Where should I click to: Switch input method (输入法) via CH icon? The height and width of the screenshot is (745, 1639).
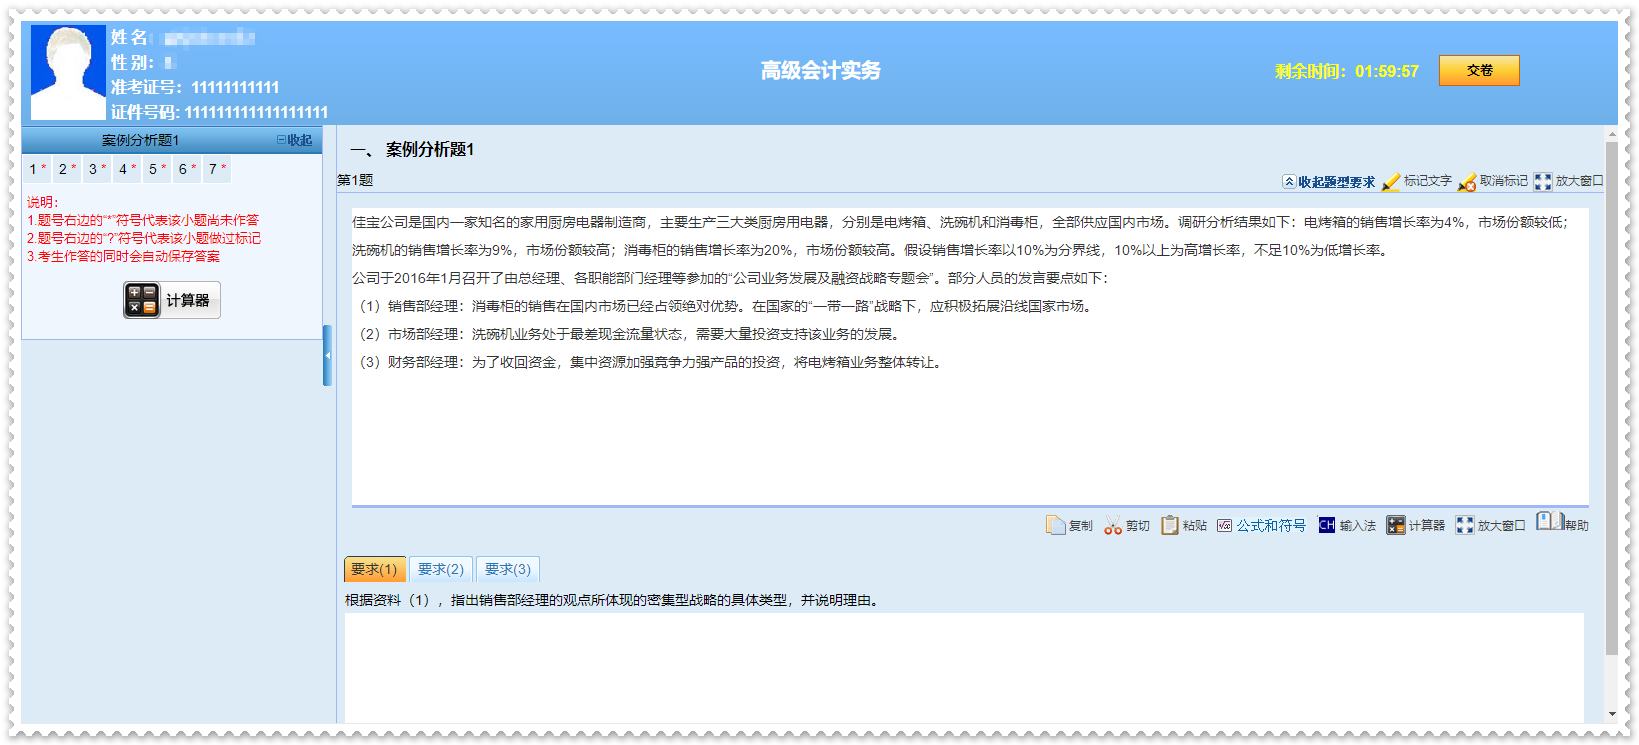(x=1327, y=525)
